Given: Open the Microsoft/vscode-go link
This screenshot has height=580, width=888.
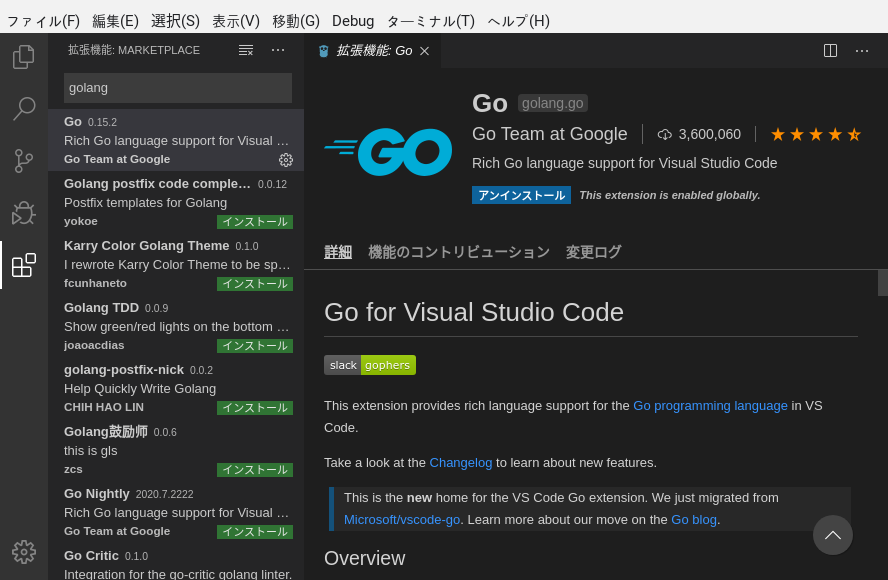Looking at the screenshot, I should coord(402,519).
